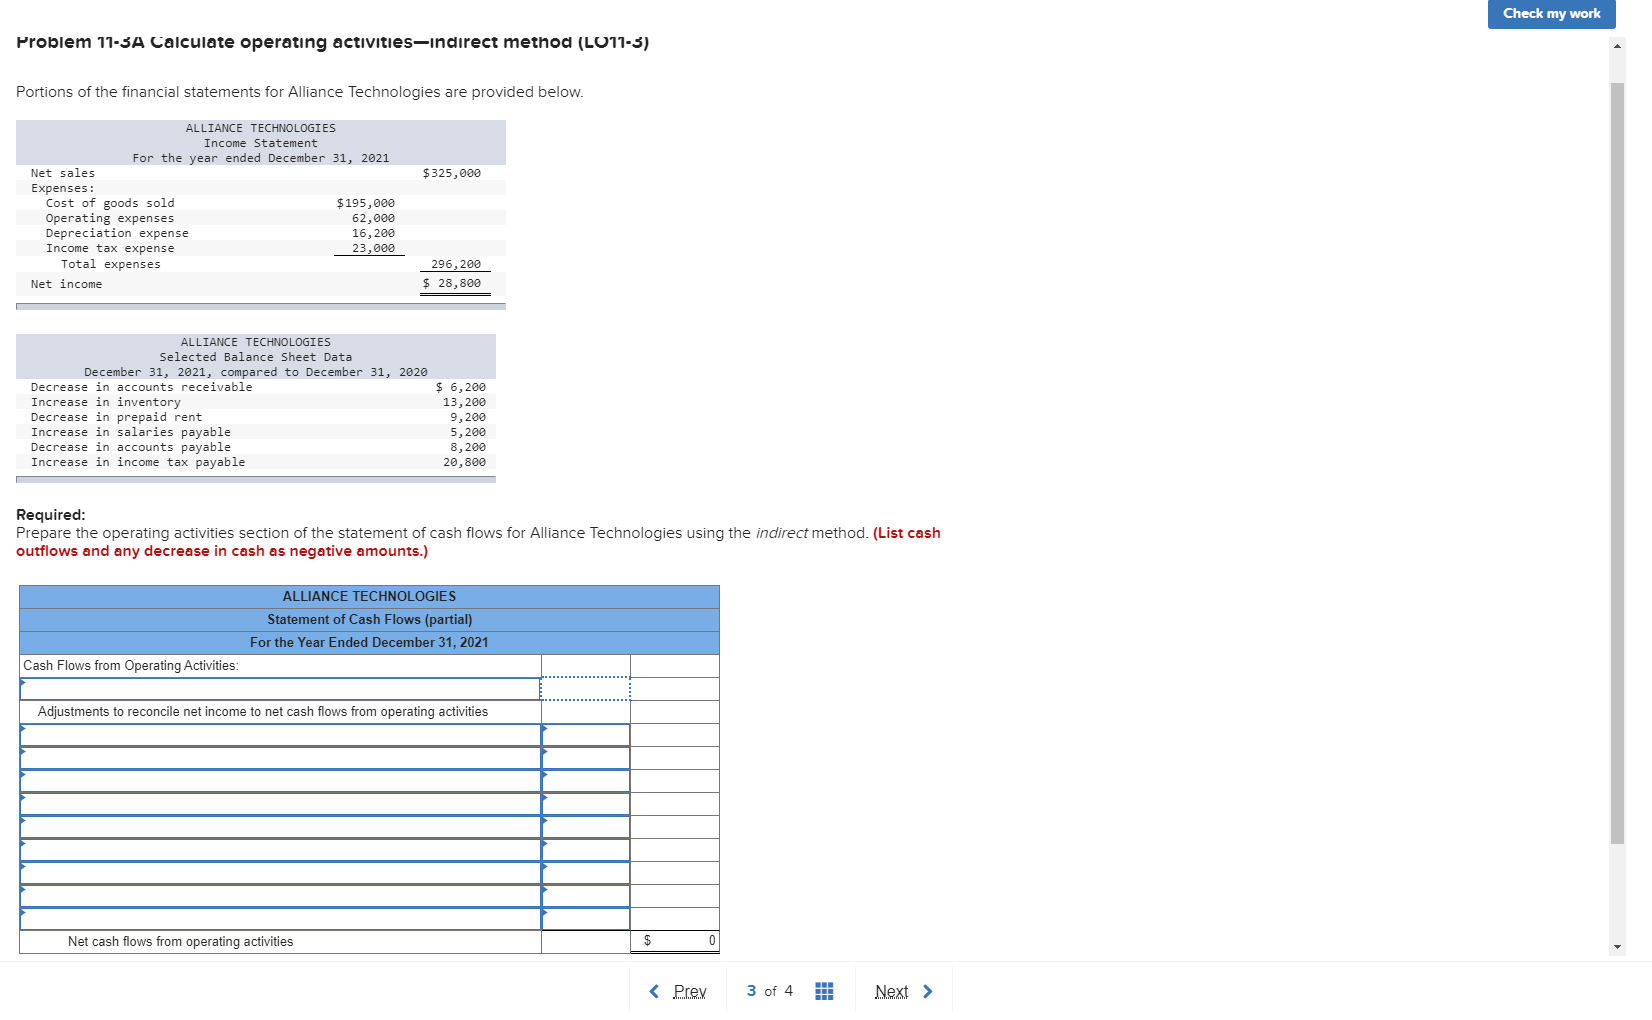This screenshot has height=1020, width=1652.
Task: Select the dotted net income amount cell
Action: point(585,688)
